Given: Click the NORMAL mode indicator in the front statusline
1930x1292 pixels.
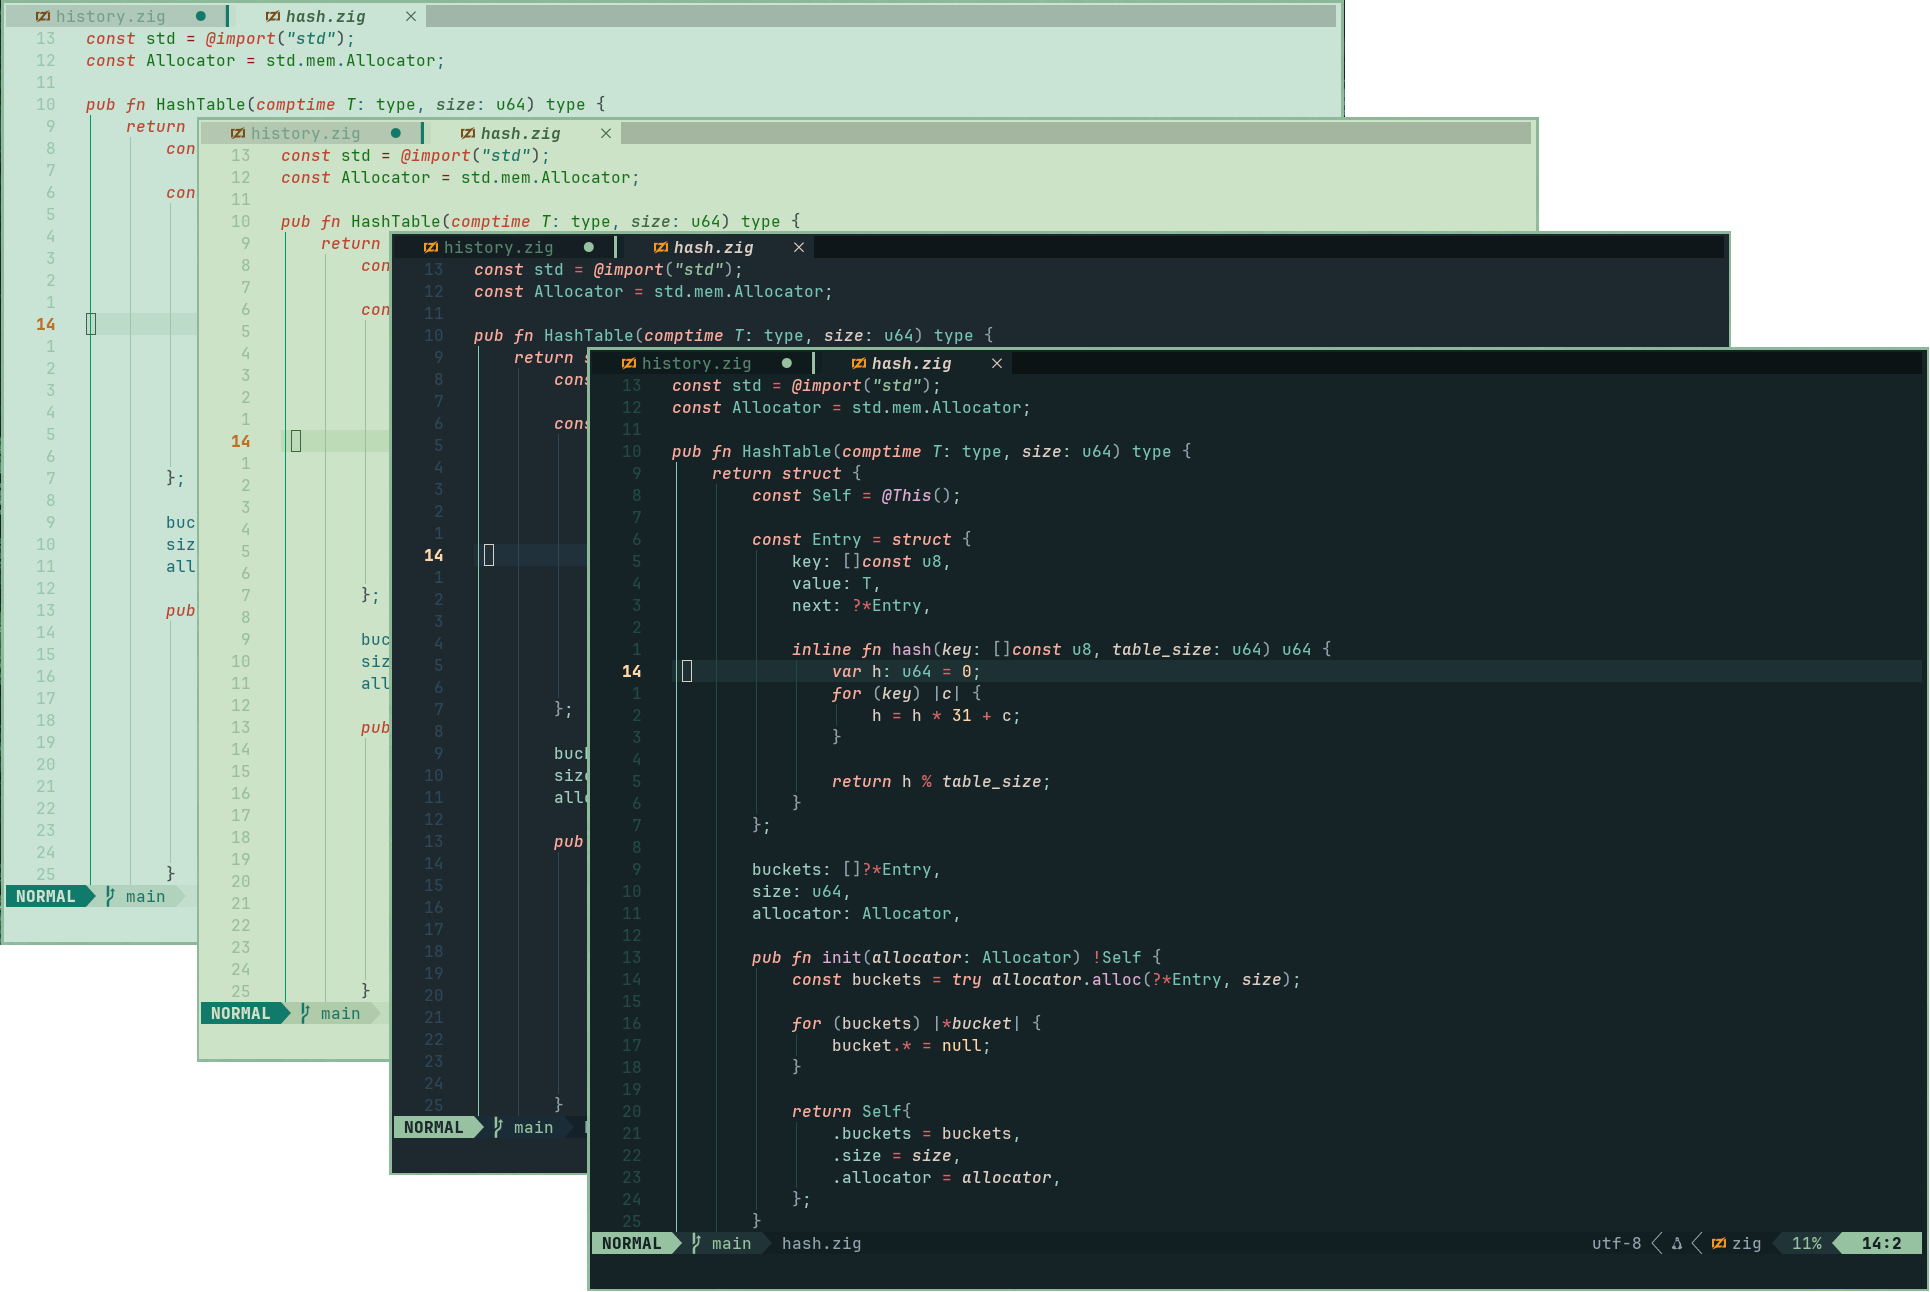Looking at the screenshot, I should tap(632, 1243).
